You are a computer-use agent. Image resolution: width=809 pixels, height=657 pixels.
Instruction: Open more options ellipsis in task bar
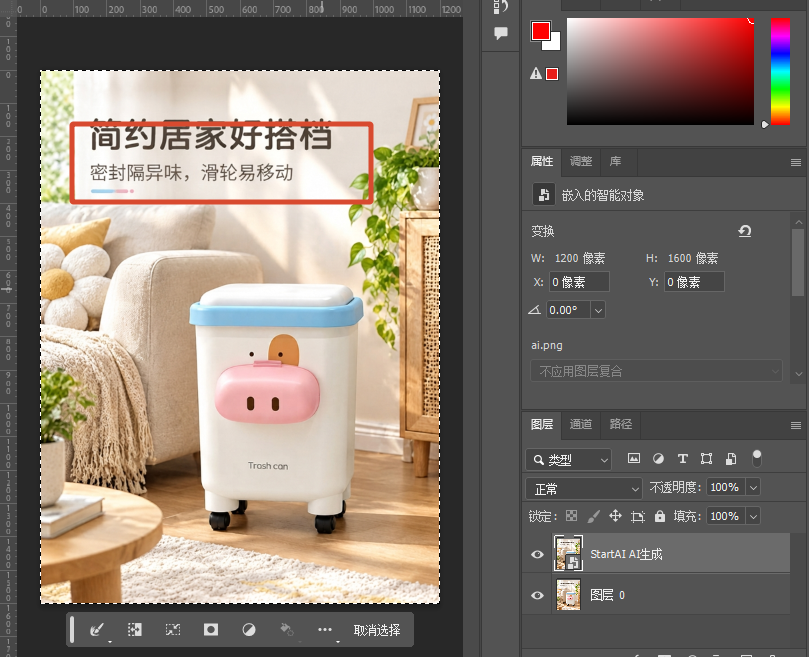click(x=325, y=630)
